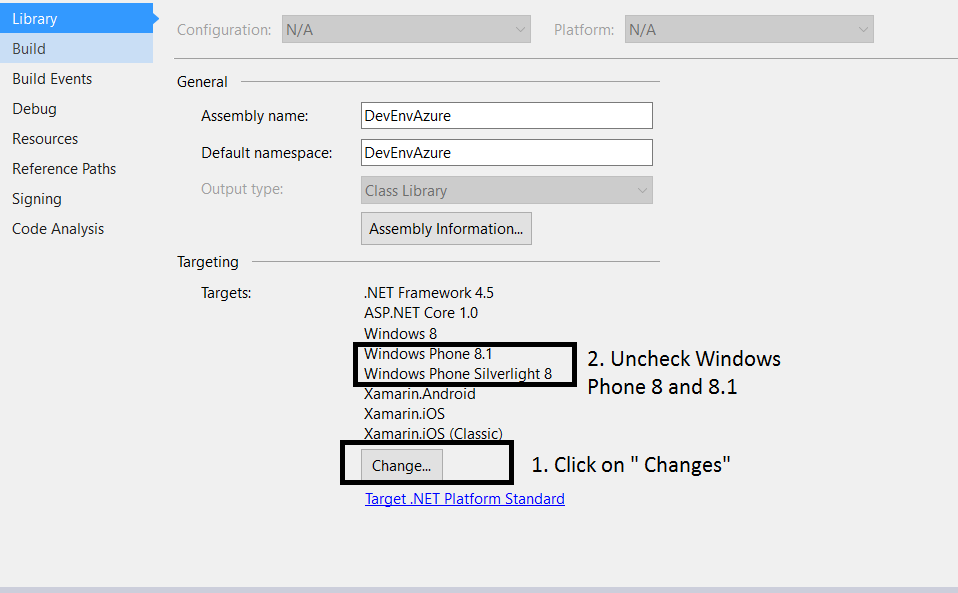Select the Xamarin.iOS (Classic) target text
The width and height of the screenshot is (958, 593).
point(433,434)
